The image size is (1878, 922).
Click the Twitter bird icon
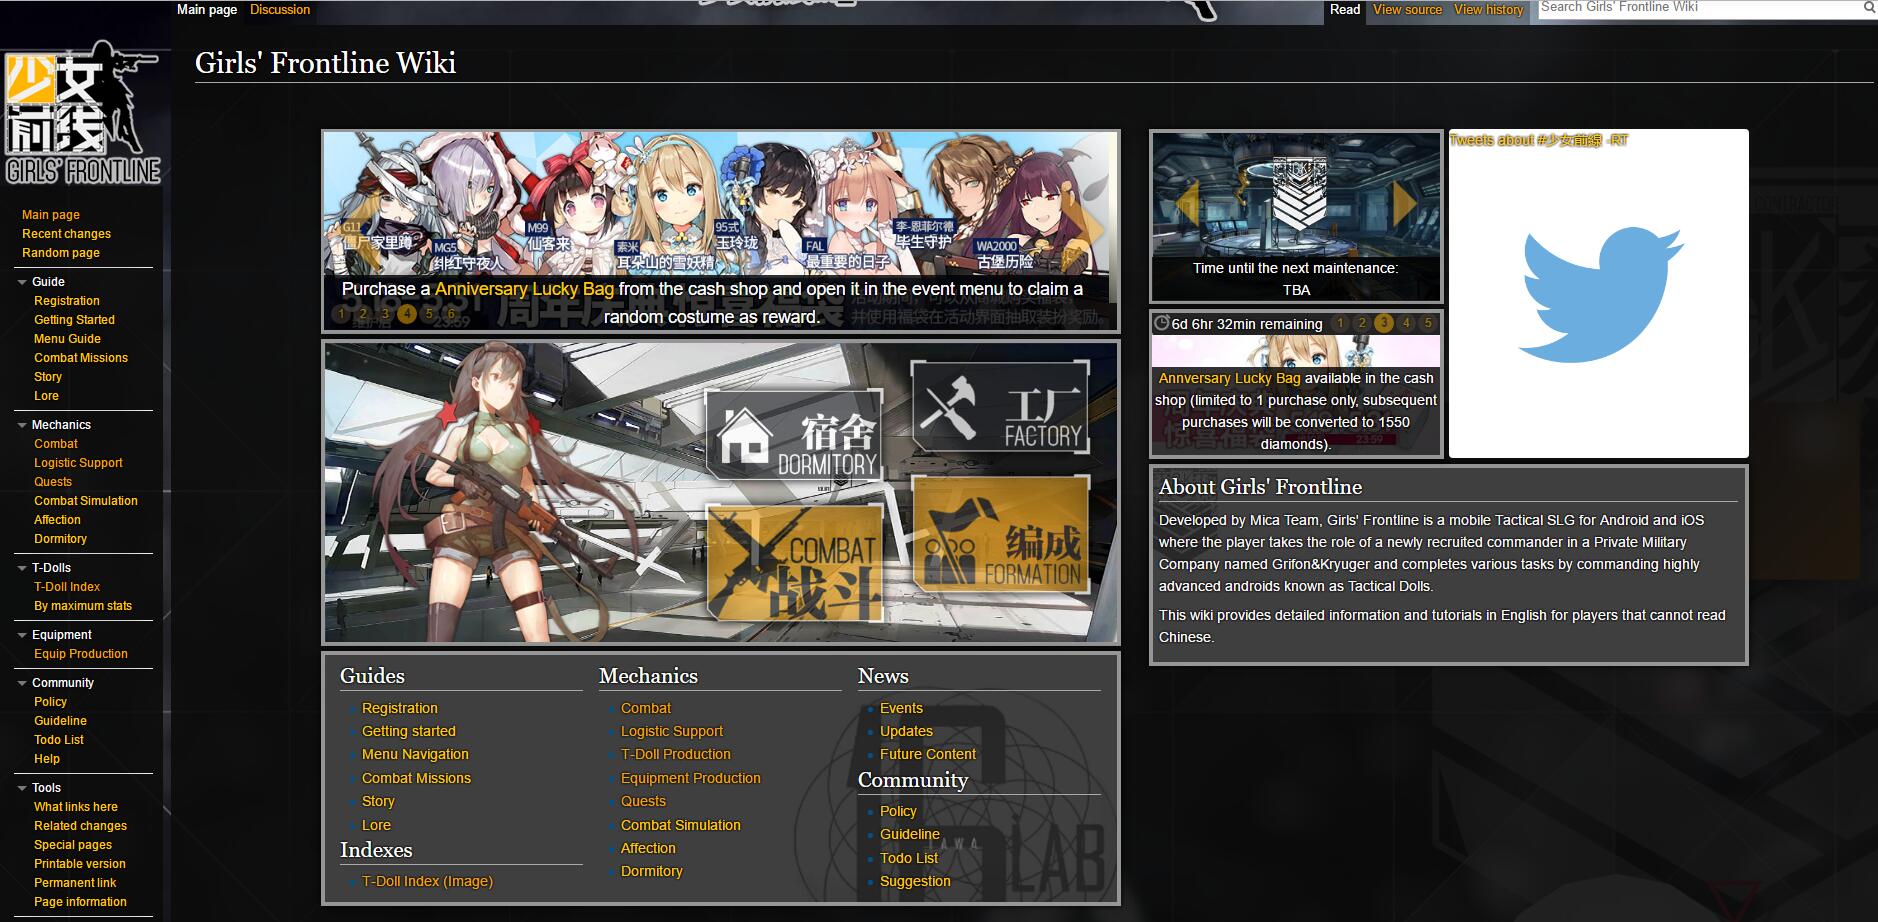click(1599, 294)
